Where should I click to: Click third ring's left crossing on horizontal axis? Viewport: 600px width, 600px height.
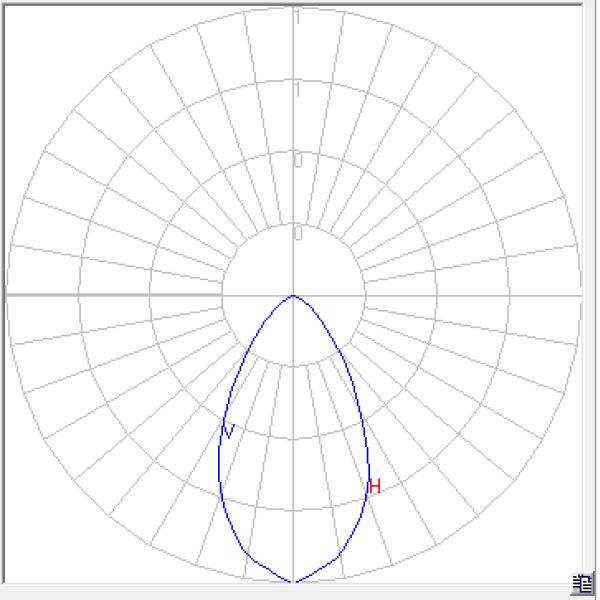coord(79,295)
